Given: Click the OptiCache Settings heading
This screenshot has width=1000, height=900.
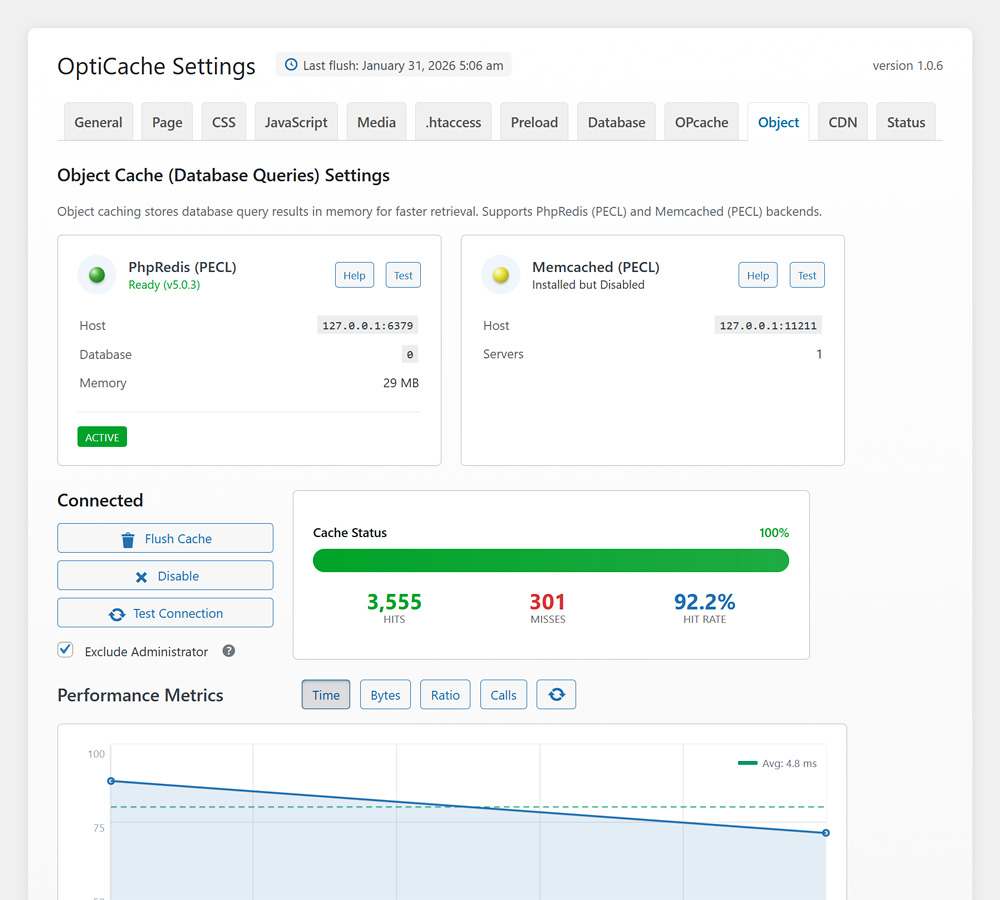Looking at the screenshot, I should point(156,66).
